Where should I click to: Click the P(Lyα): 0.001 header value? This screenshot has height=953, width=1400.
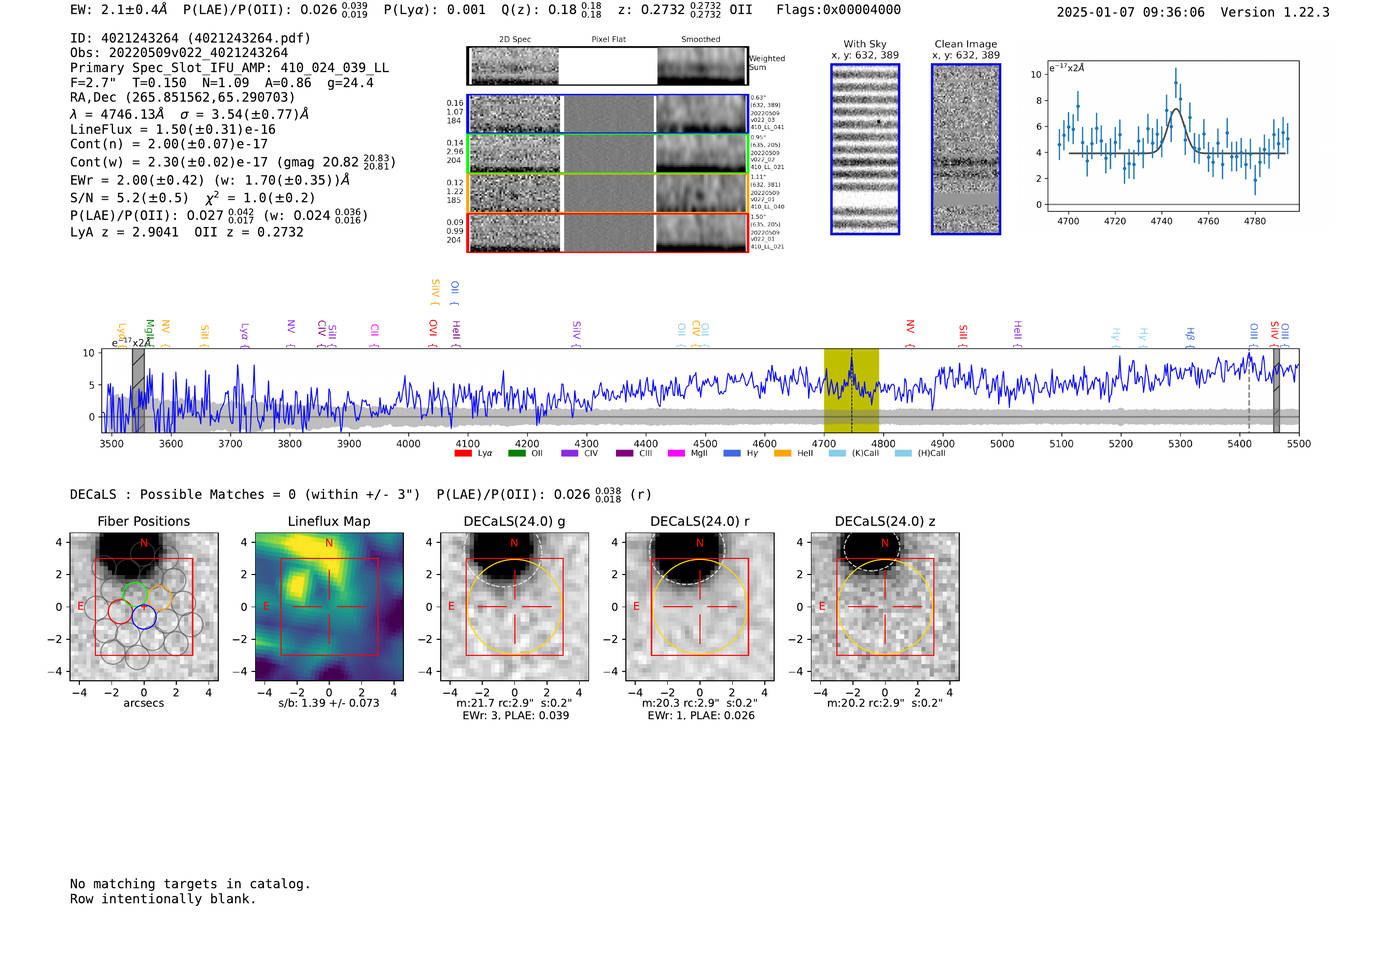(435, 10)
